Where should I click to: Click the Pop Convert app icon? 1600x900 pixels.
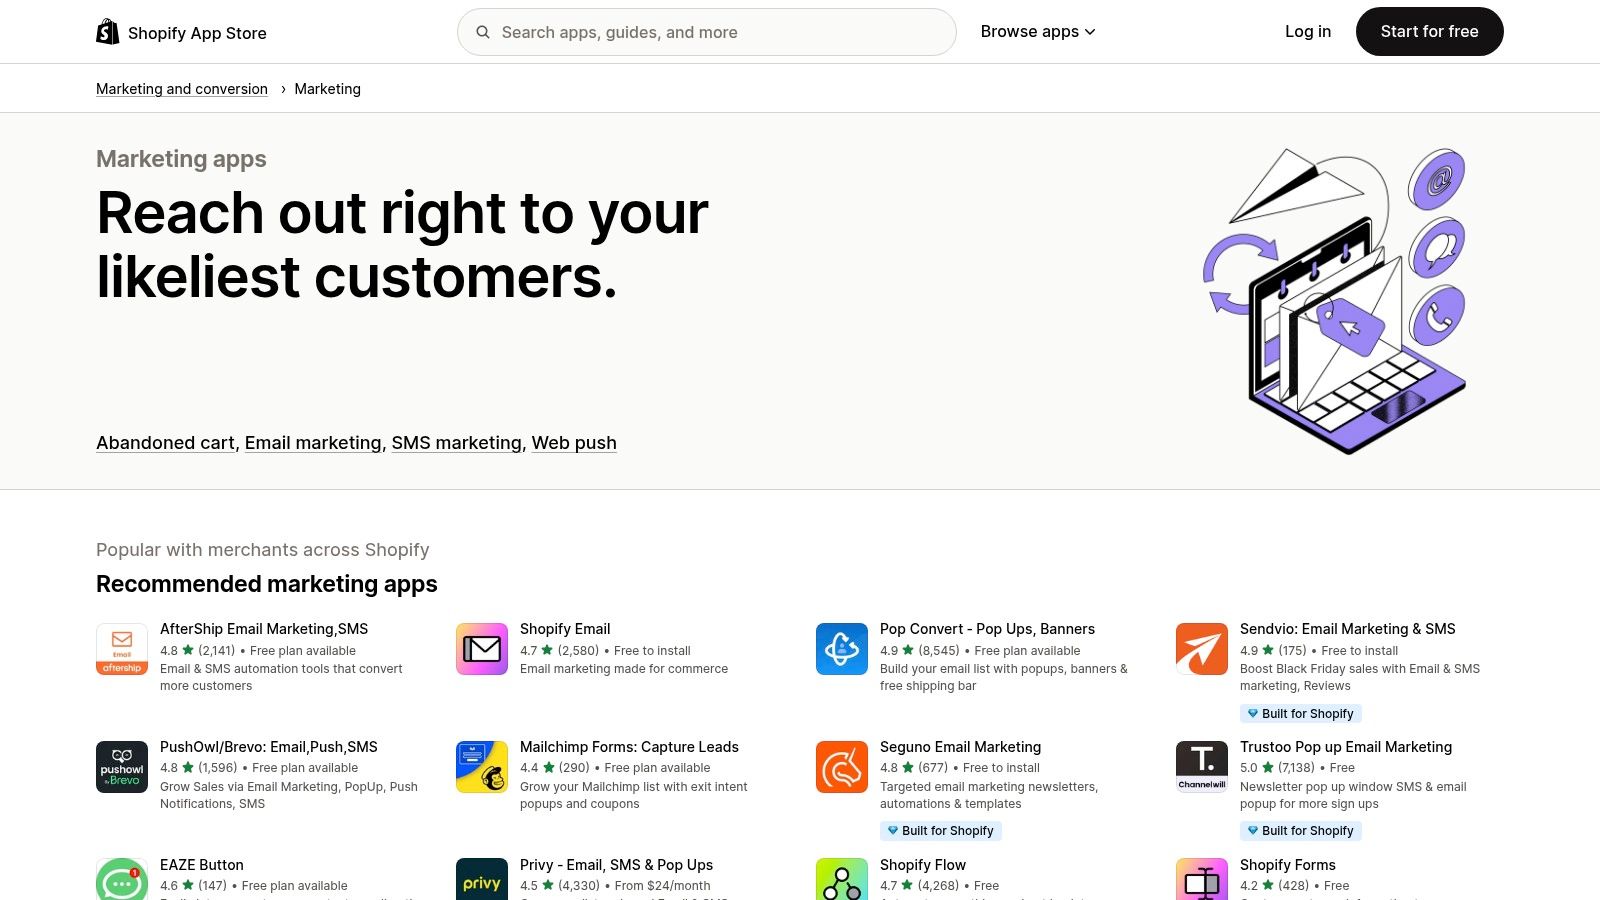[x=841, y=649]
